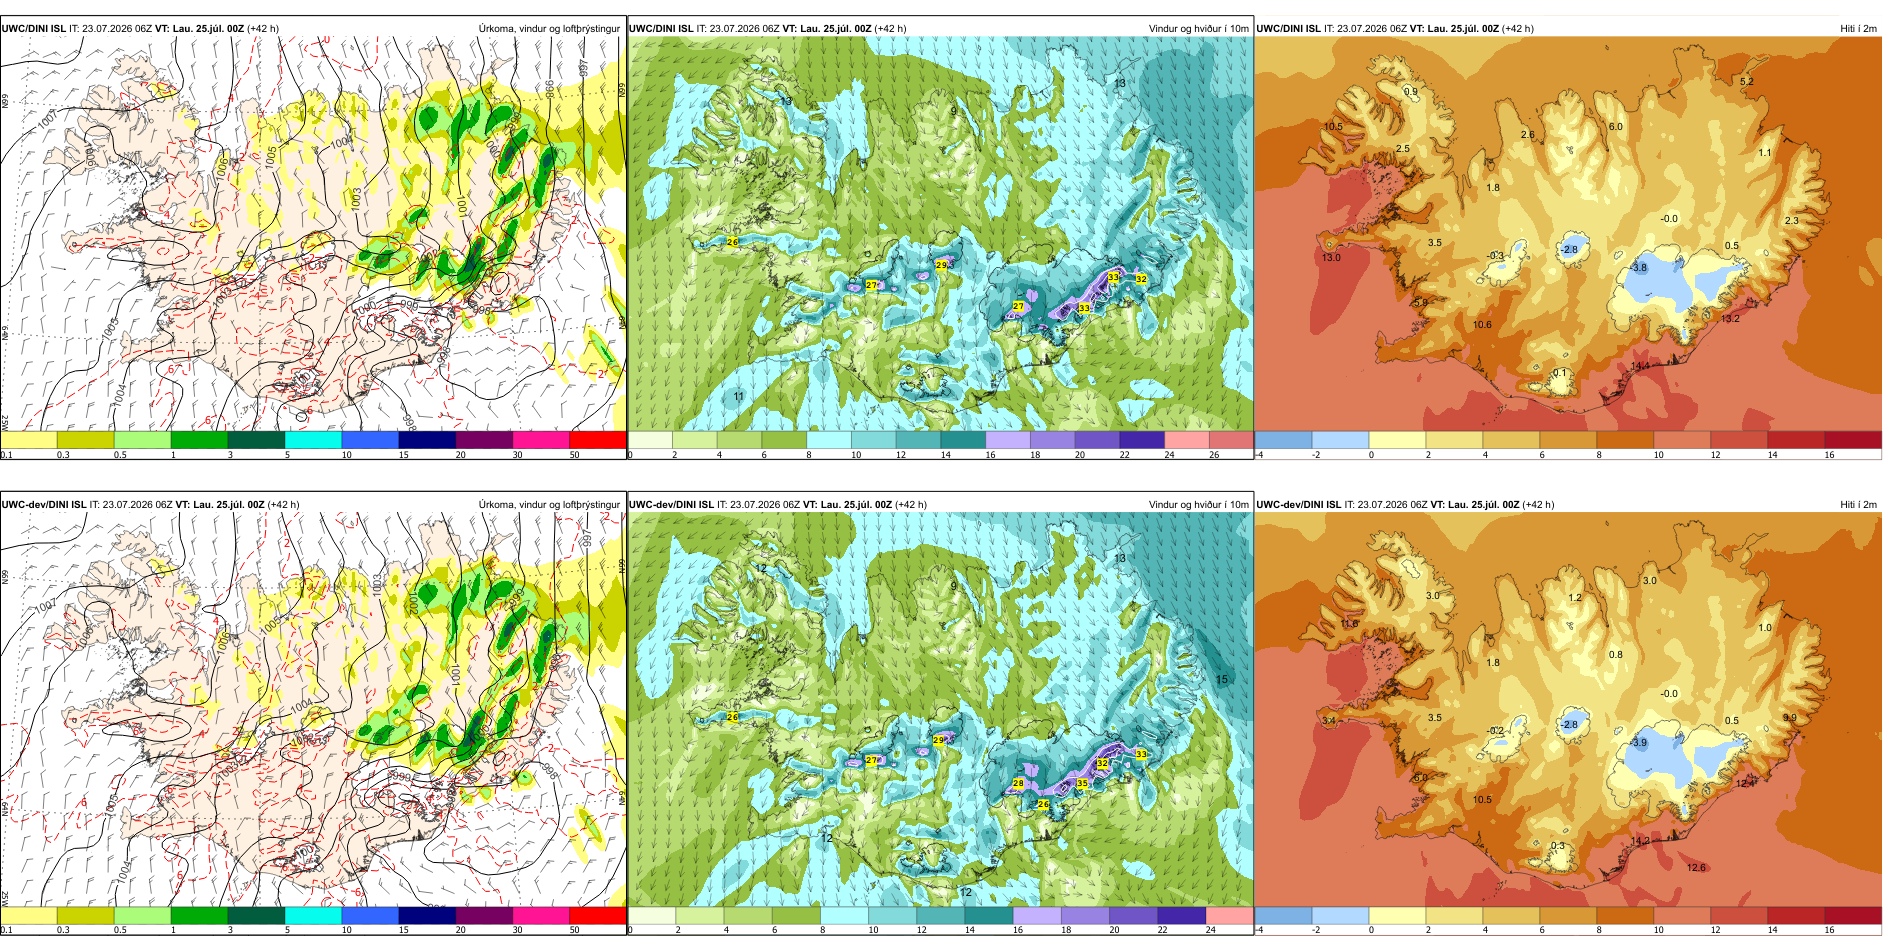Click the purple 20–30 swatch in UWC-dev precipitation legend
This screenshot has height=950, width=1900.
tap(484, 915)
